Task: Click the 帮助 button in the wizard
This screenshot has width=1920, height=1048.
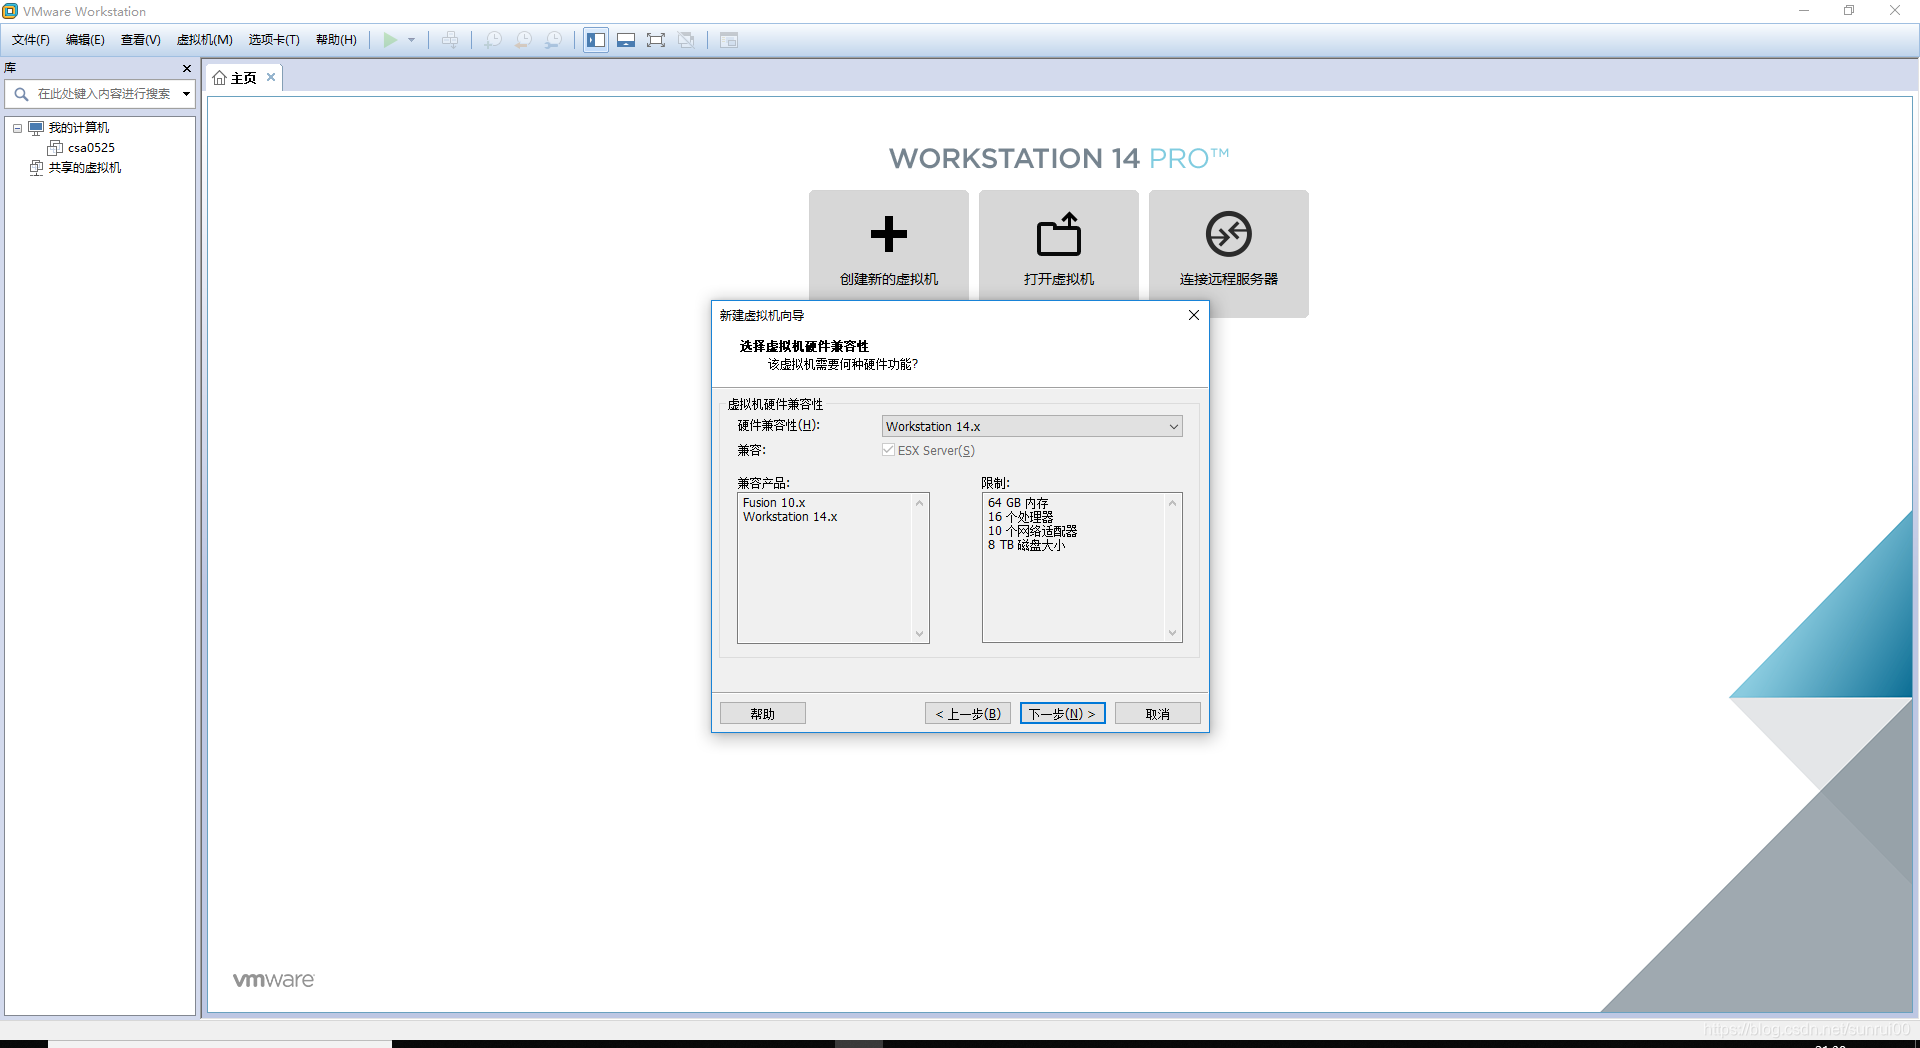Action: coord(763,714)
